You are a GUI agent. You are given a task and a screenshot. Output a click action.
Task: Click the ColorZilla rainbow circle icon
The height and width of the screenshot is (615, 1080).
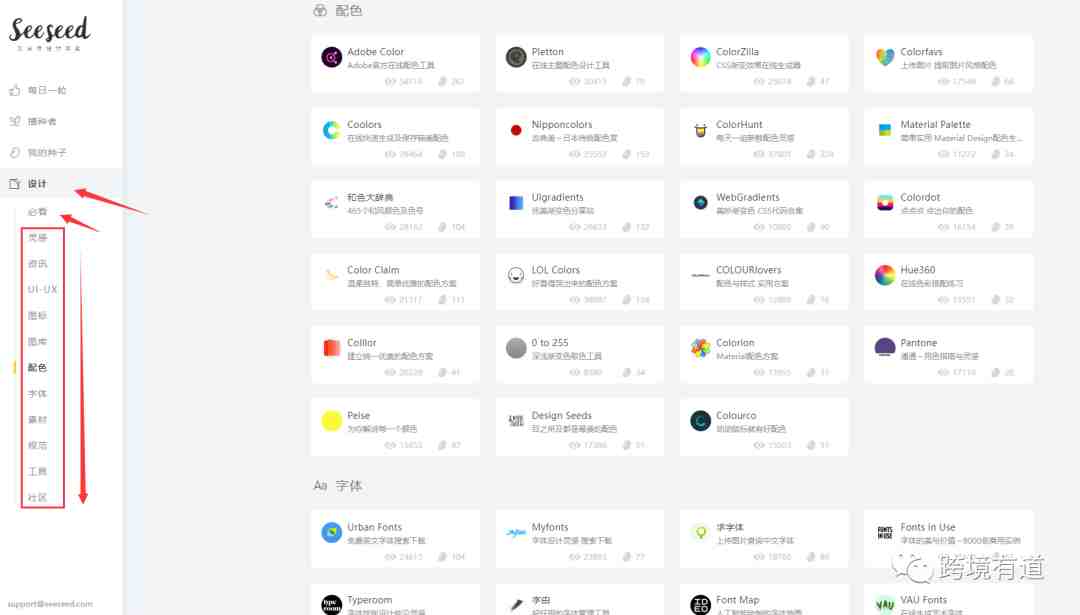(x=700, y=57)
